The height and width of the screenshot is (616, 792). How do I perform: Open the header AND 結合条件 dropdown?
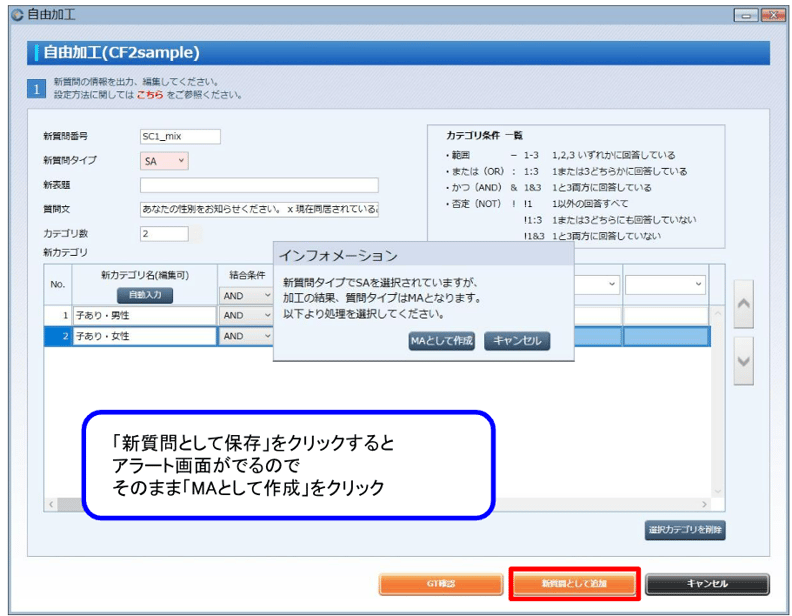245,295
